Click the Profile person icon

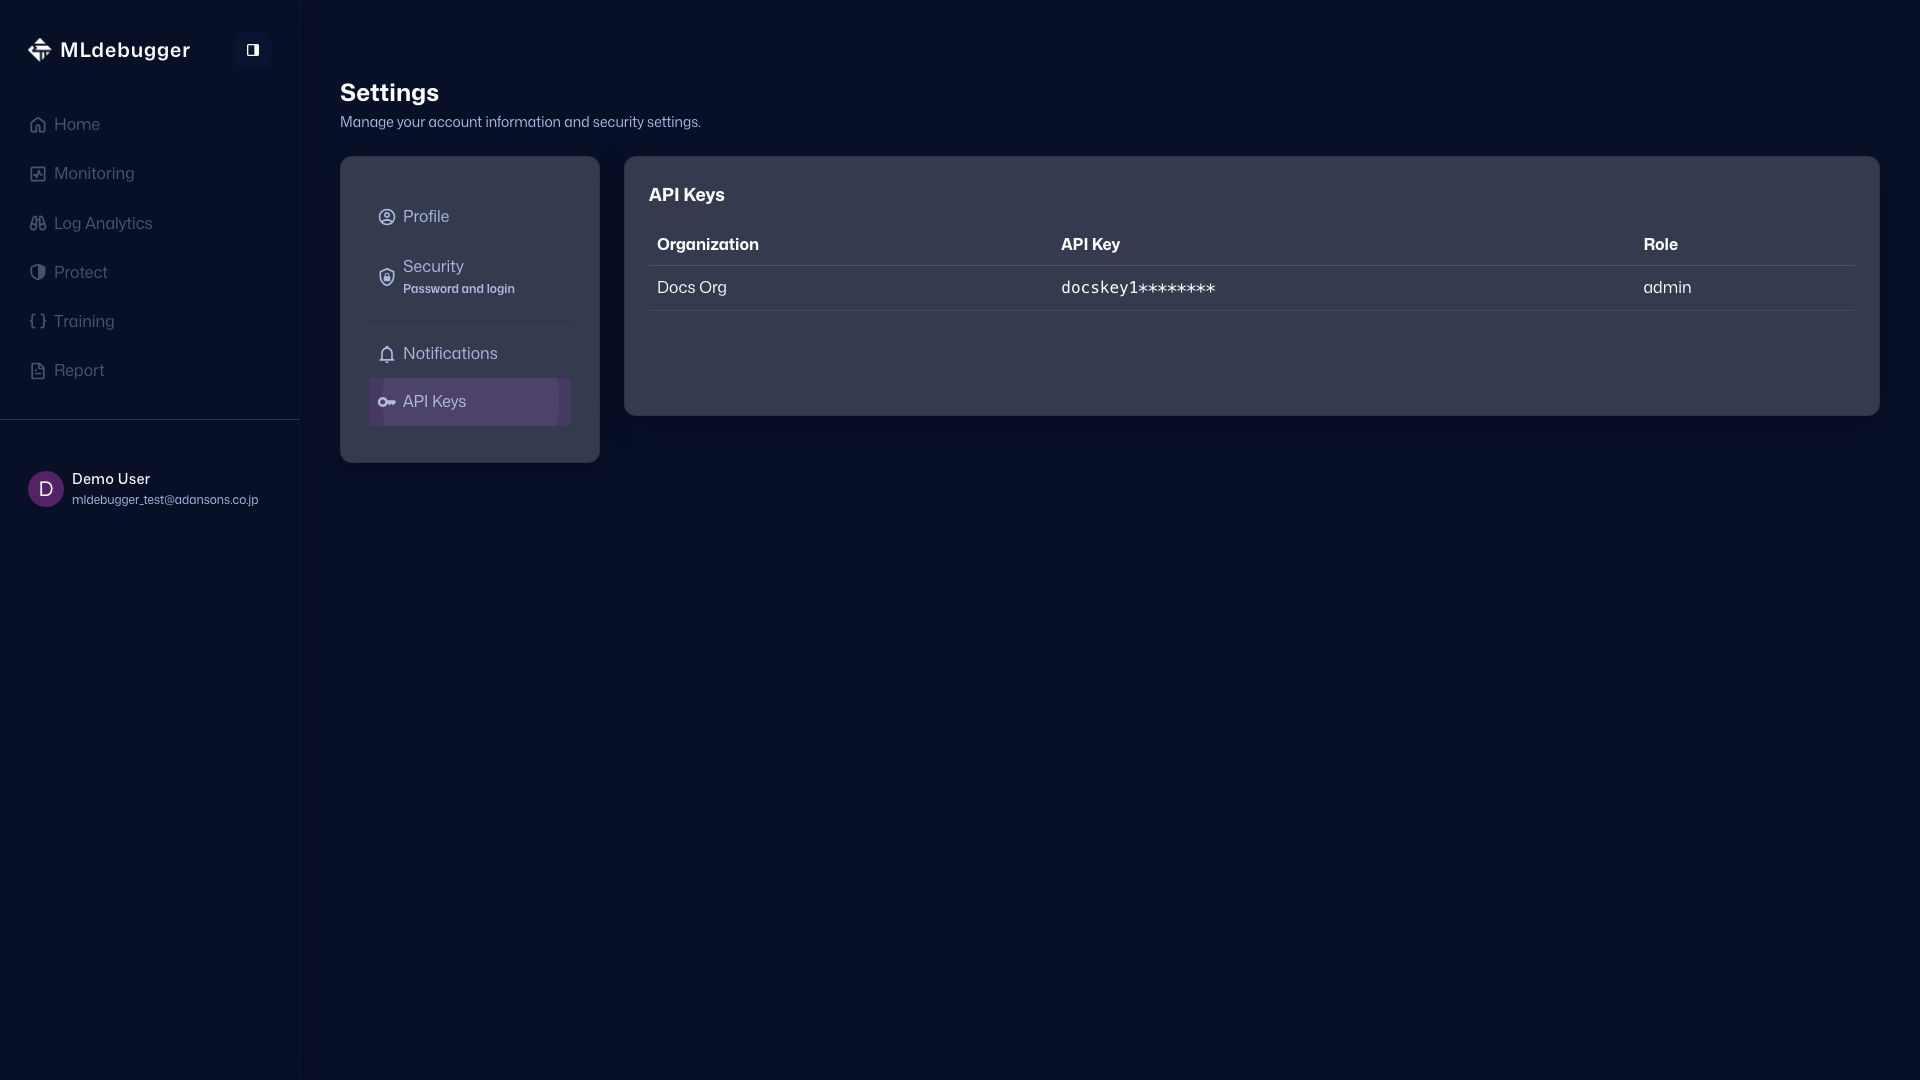coord(387,217)
